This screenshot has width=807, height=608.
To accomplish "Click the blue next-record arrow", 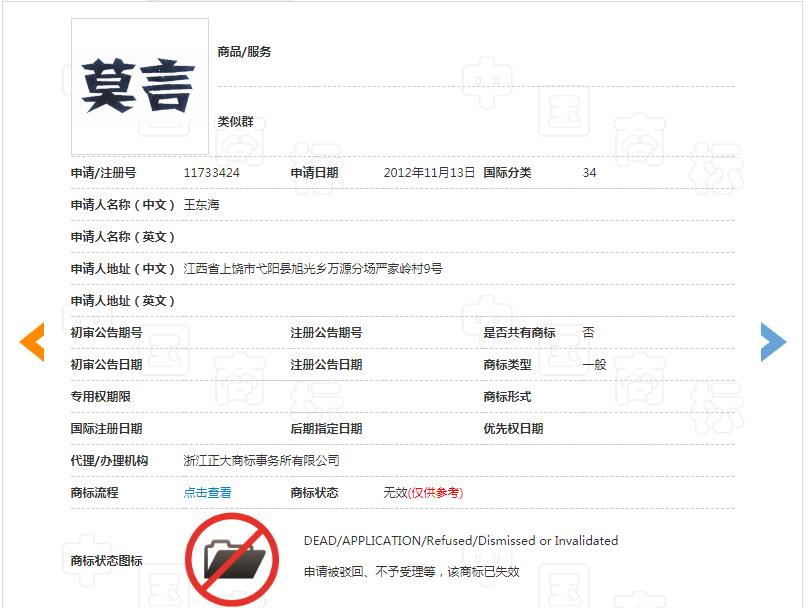I will [x=774, y=341].
